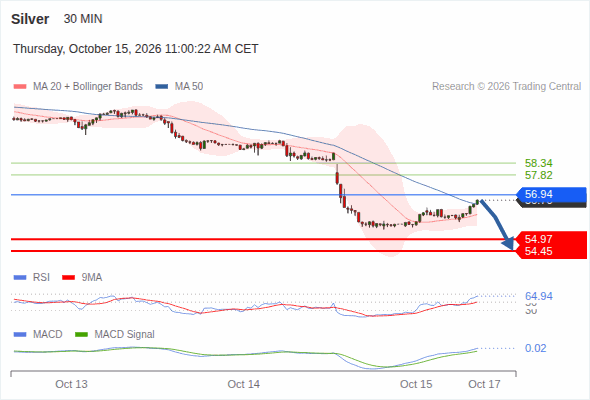This screenshot has height=400, width=590.
Task: Click the MA 20 + Bollinger Bands legend swatch
Action: pyautogui.click(x=20, y=87)
